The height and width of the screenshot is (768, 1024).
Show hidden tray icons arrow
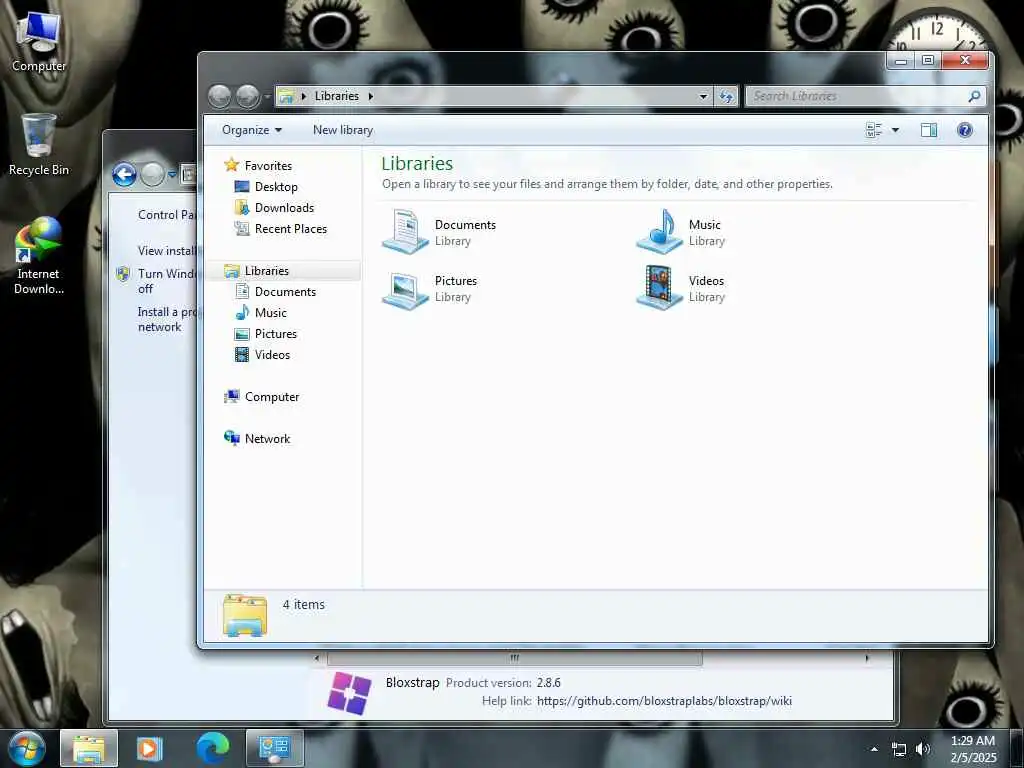click(x=874, y=749)
